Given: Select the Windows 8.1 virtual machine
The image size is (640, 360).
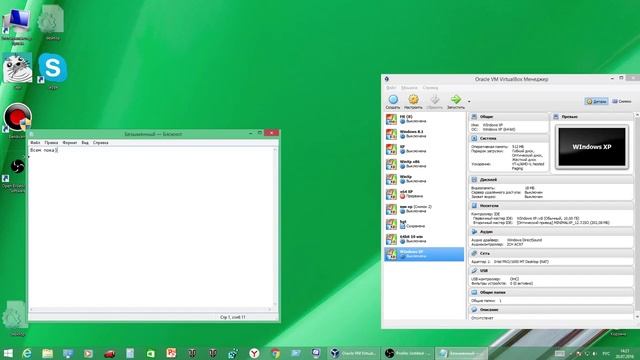Looking at the screenshot, I should [424, 134].
